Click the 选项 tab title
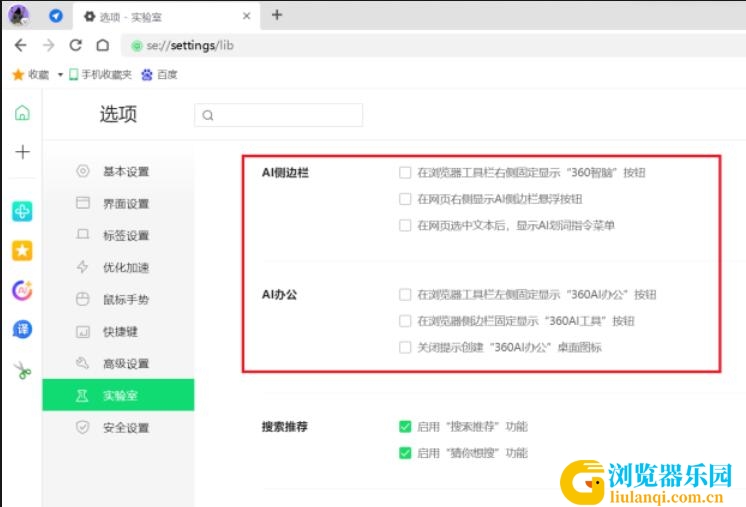746x507 pixels. point(130,17)
